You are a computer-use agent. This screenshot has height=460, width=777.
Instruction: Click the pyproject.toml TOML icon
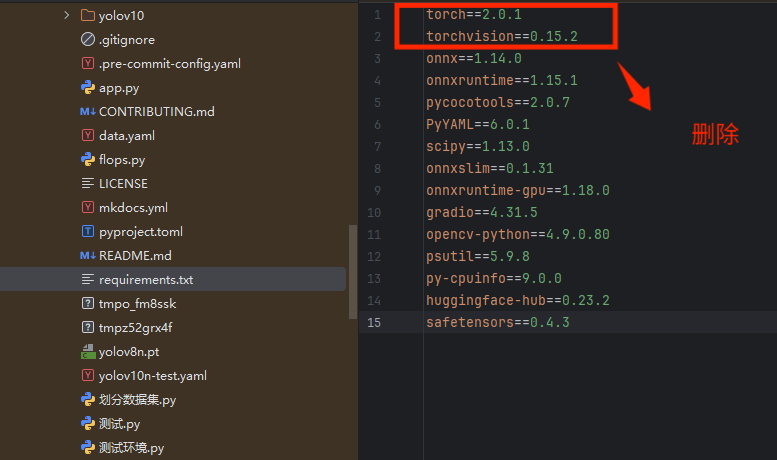88,231
